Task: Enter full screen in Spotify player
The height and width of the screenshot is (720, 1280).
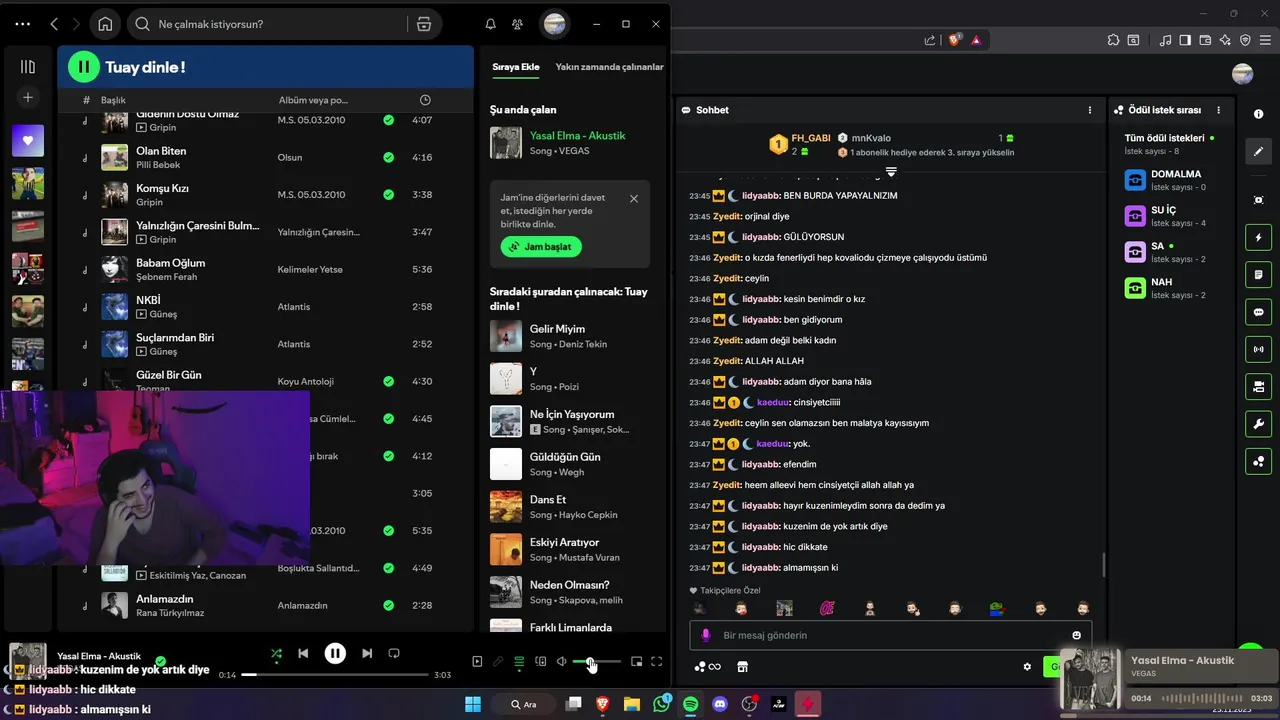Action: tap(657, 661)
